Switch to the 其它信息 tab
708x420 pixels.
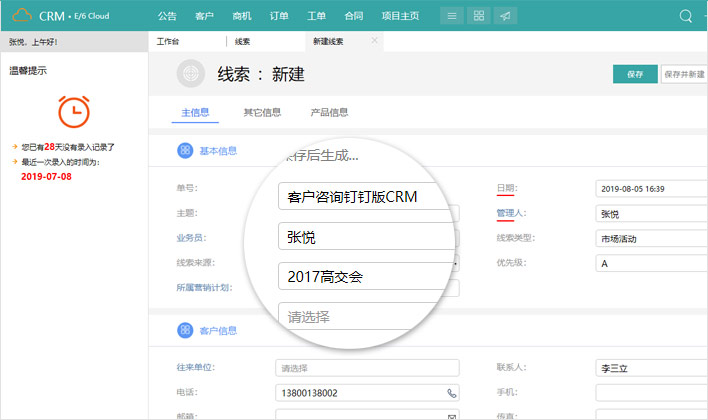pyautogui.click(x=262, y=112)
